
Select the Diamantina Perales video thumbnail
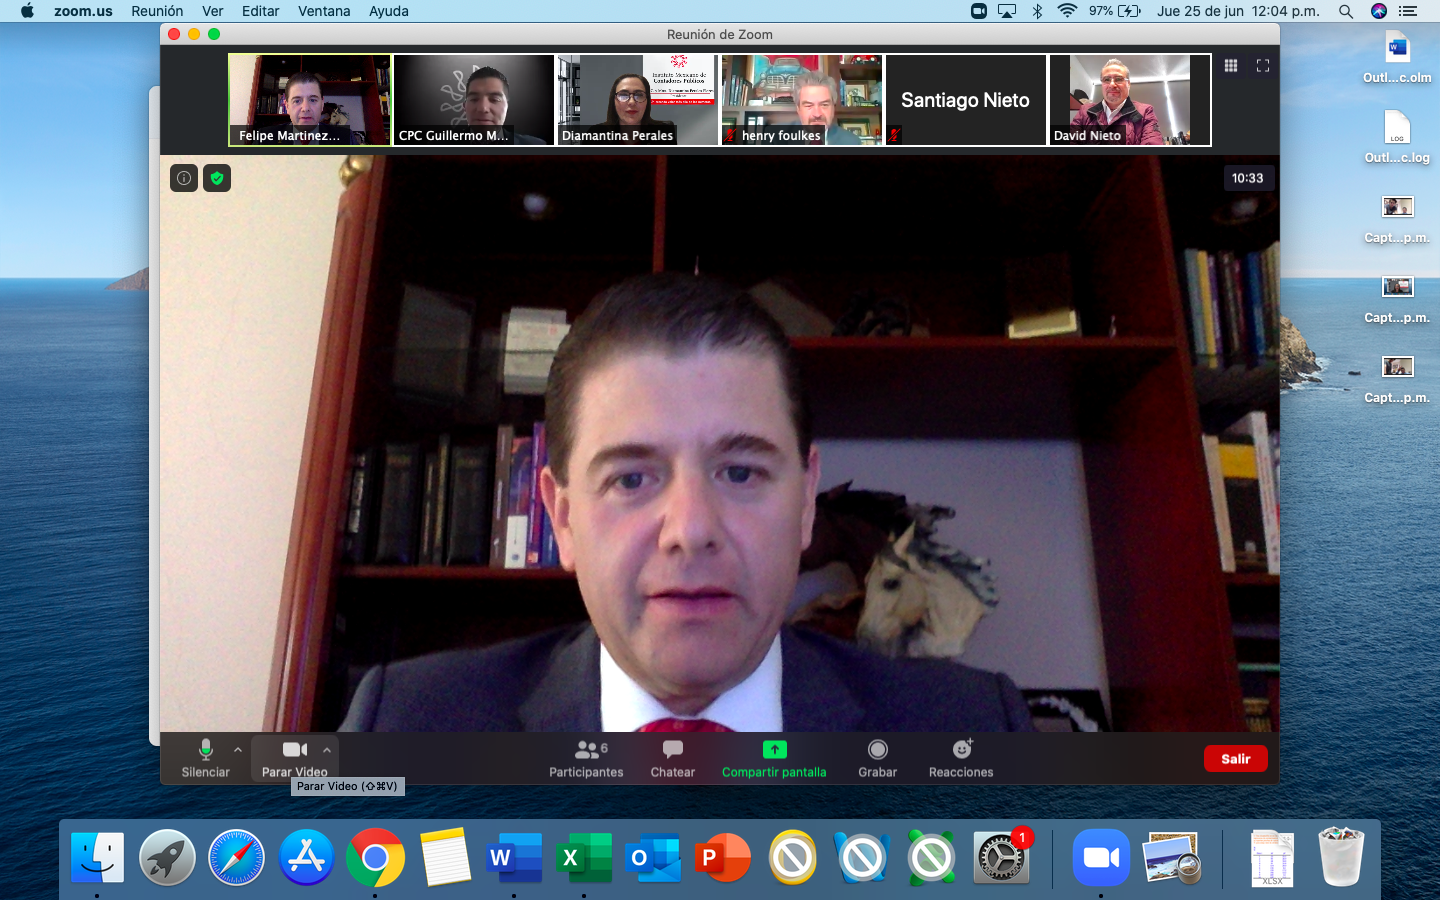637,100
